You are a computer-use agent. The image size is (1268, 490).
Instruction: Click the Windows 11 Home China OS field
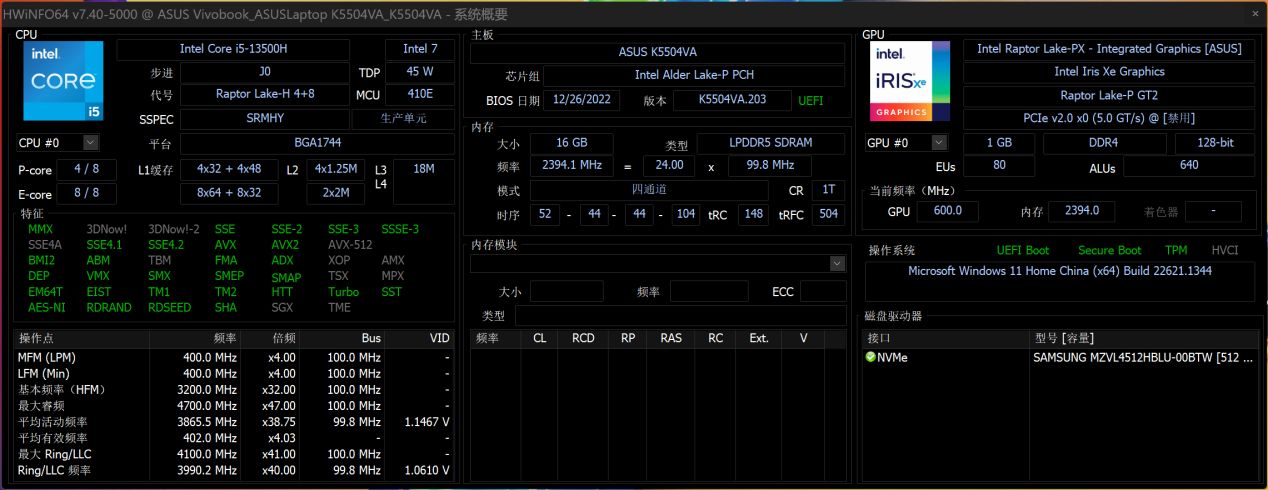[x=1059, y=271]
